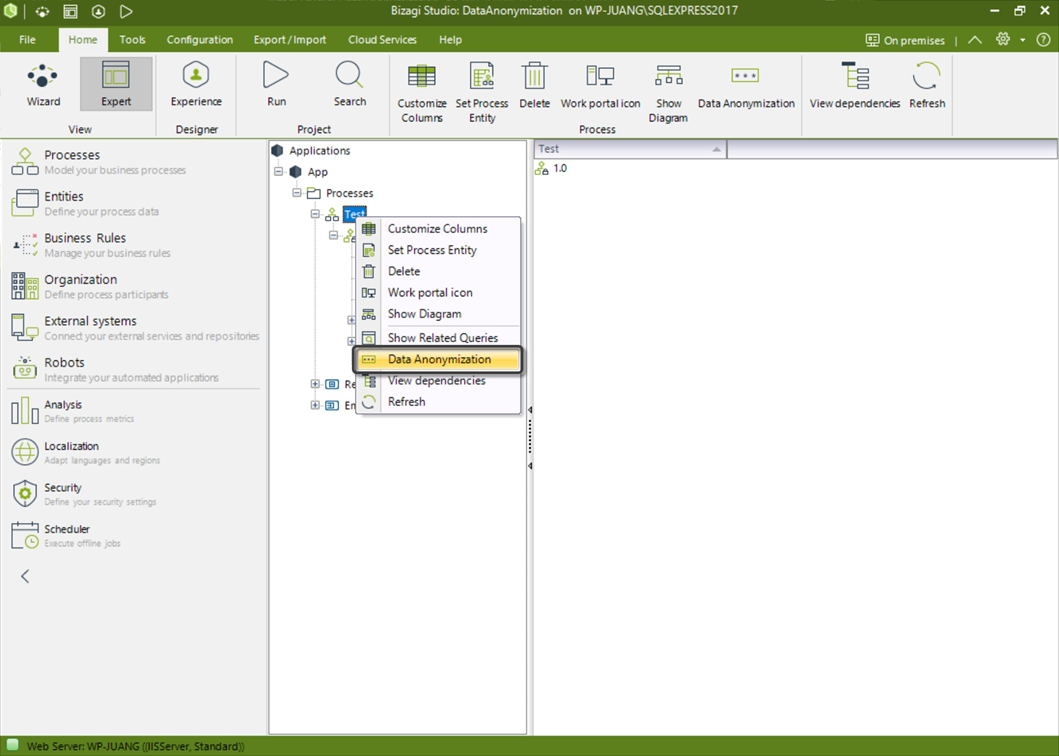Switch to Wizard view
Screen dimensions: 1059x756
(x=43, y=84)
